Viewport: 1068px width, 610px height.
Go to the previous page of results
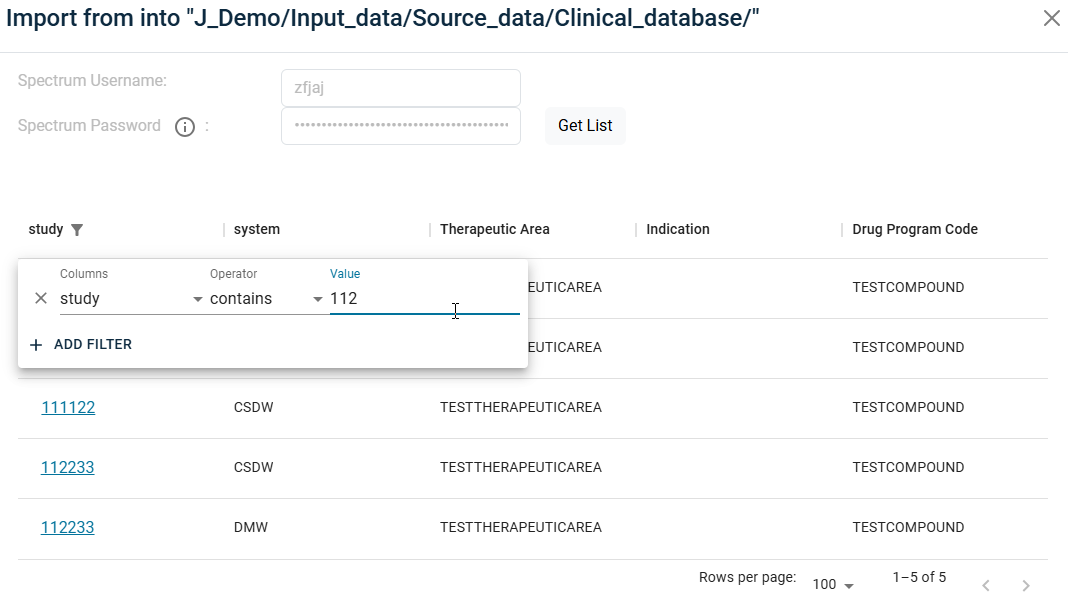point(985,585)
